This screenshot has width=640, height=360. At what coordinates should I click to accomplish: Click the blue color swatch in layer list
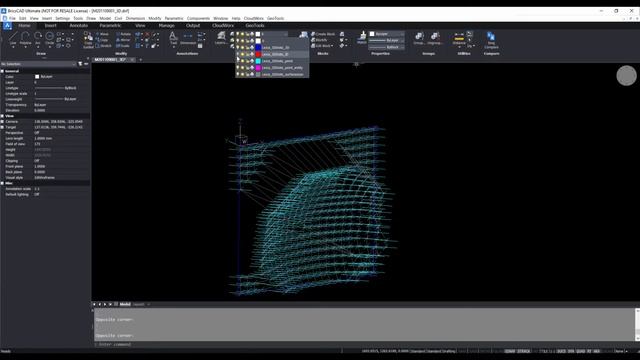258,47
